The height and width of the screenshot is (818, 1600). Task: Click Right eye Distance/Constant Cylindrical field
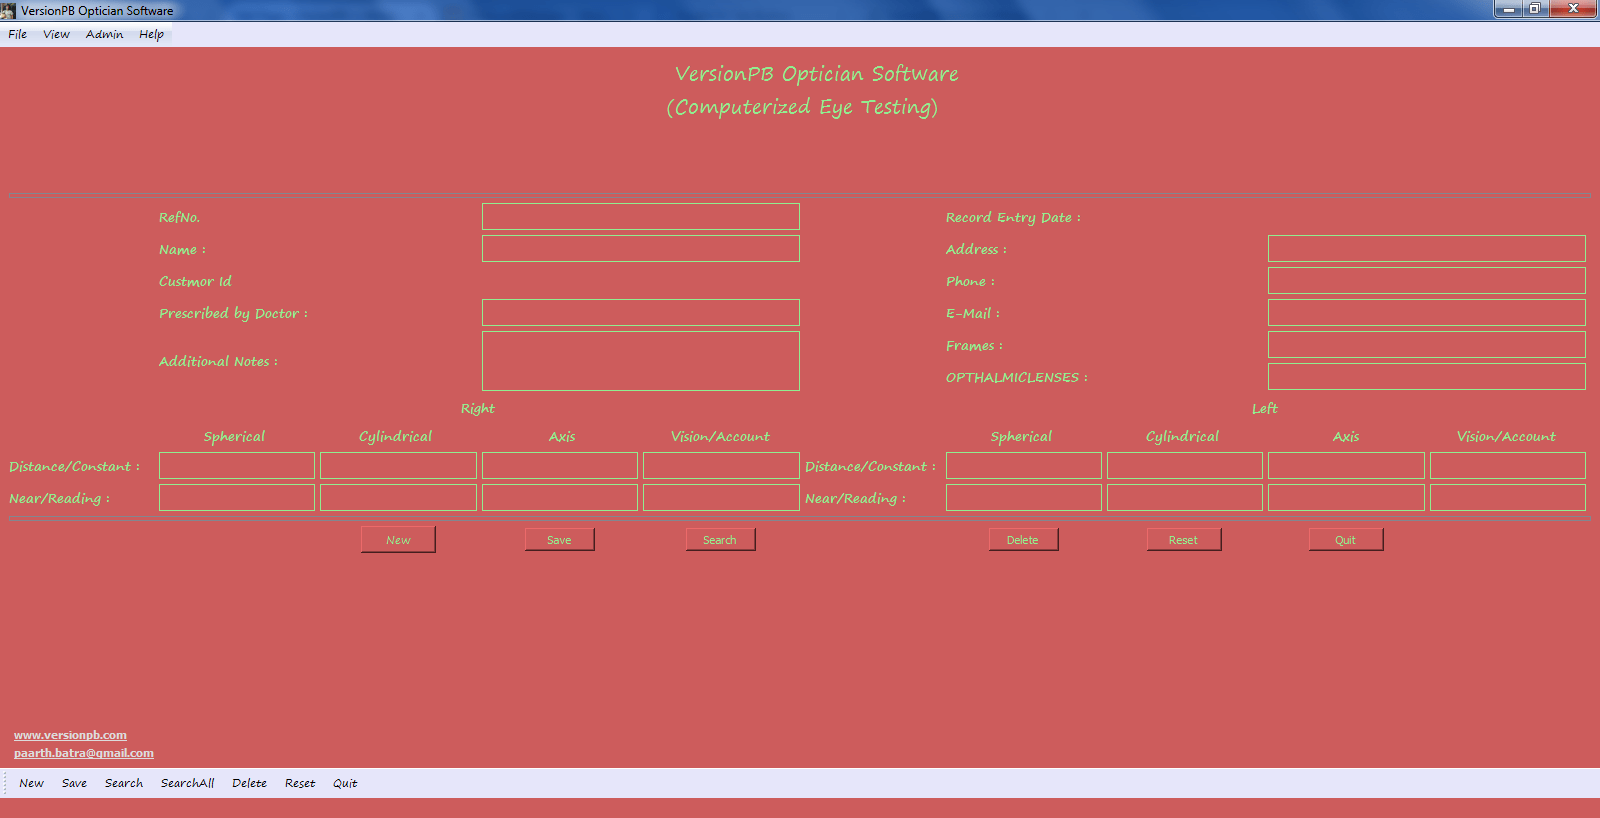398,466
